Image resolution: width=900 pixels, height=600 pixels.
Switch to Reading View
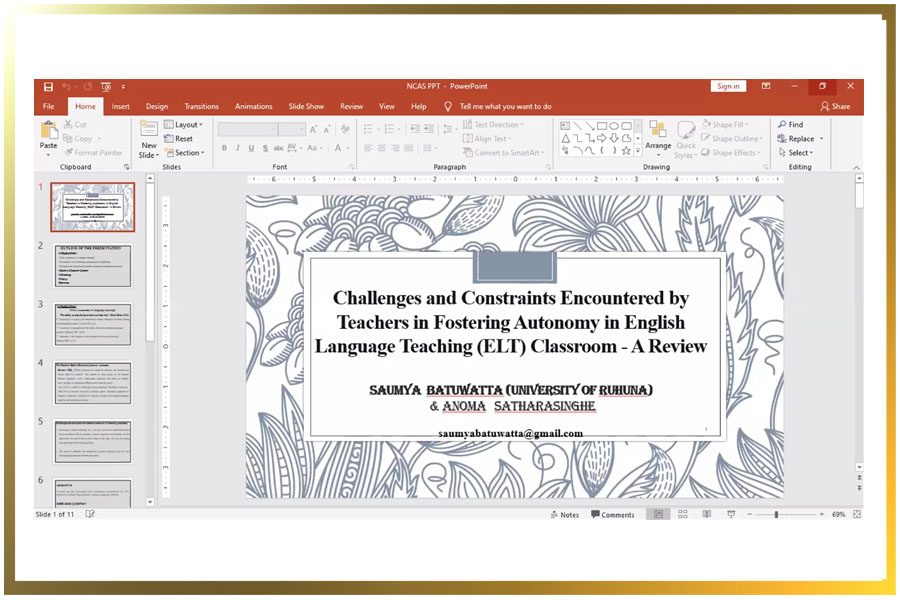[x=707, y=514]
